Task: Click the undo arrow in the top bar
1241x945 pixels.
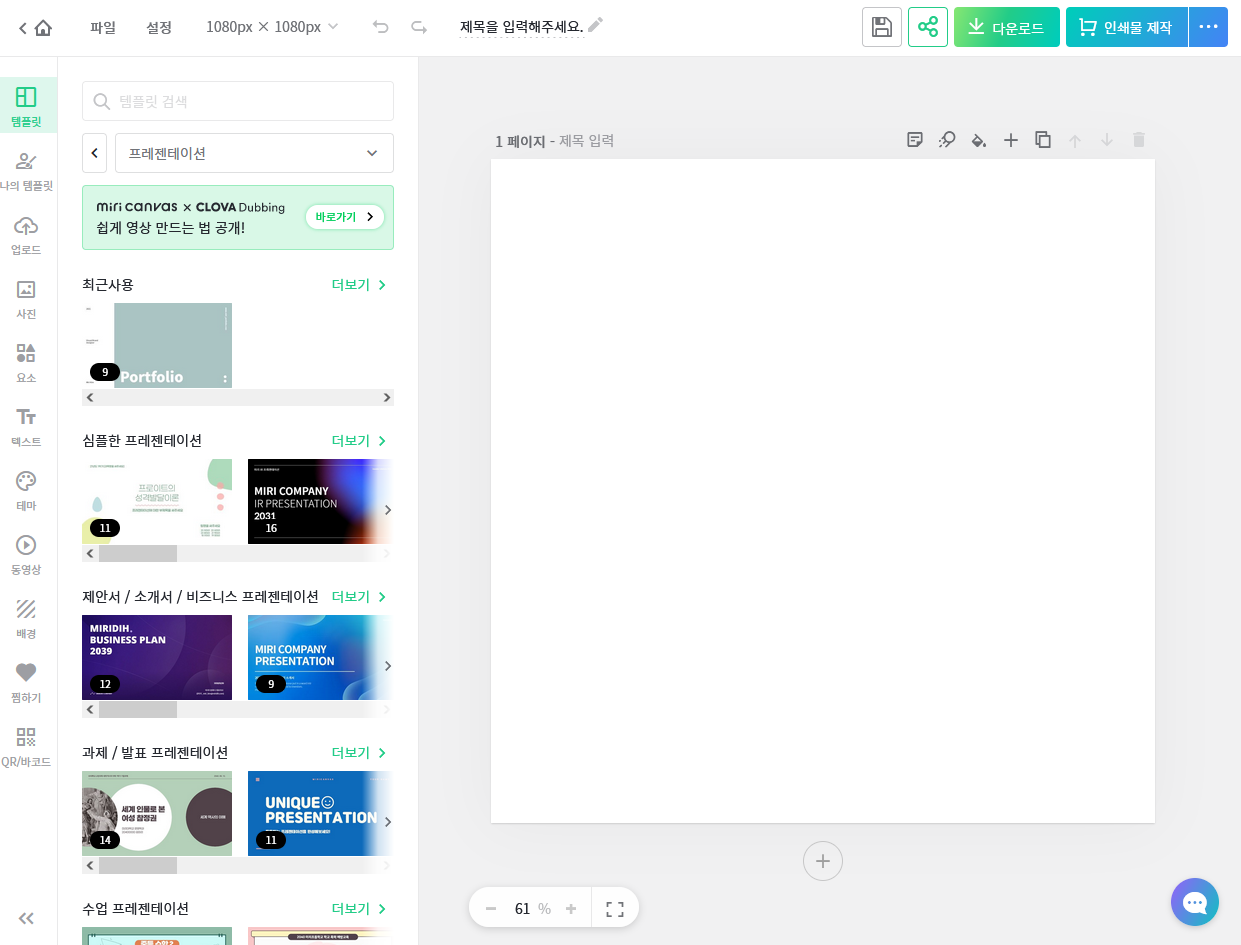Action: pyautogui.click(x=380, y=27)
